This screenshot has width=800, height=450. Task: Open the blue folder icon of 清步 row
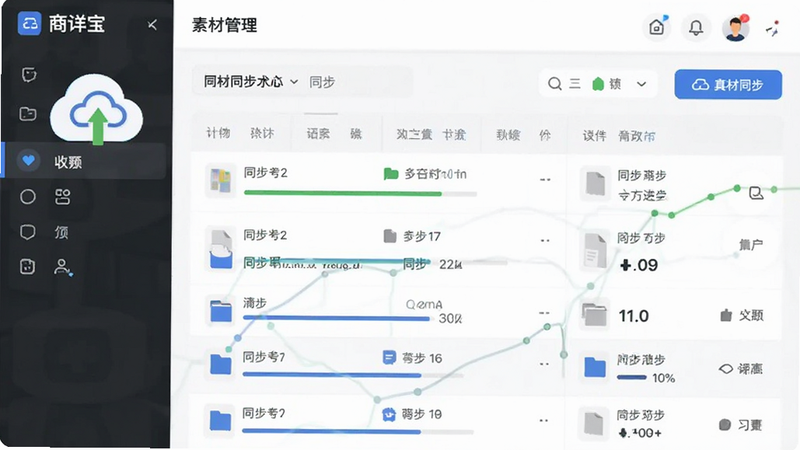tap(221, 311)
